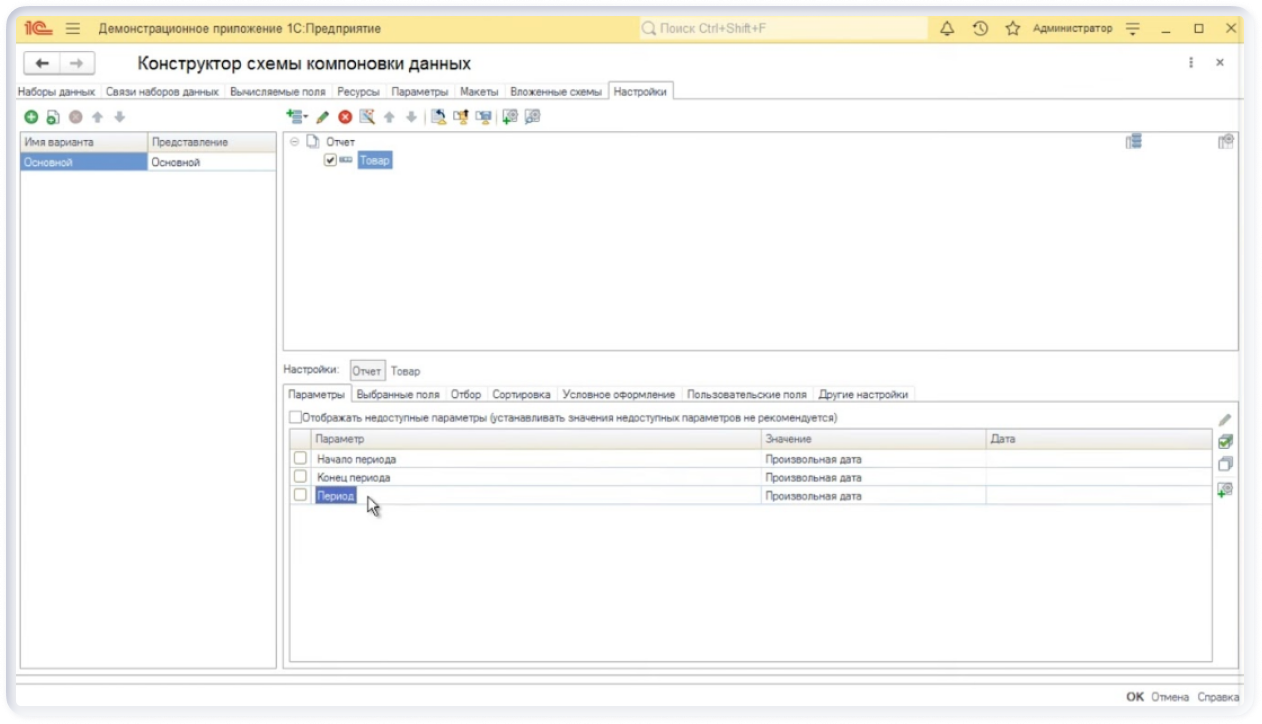Viewport: 1262px width, 724px height.
Task: Switch settings scope to Товар
Action: 405,371
